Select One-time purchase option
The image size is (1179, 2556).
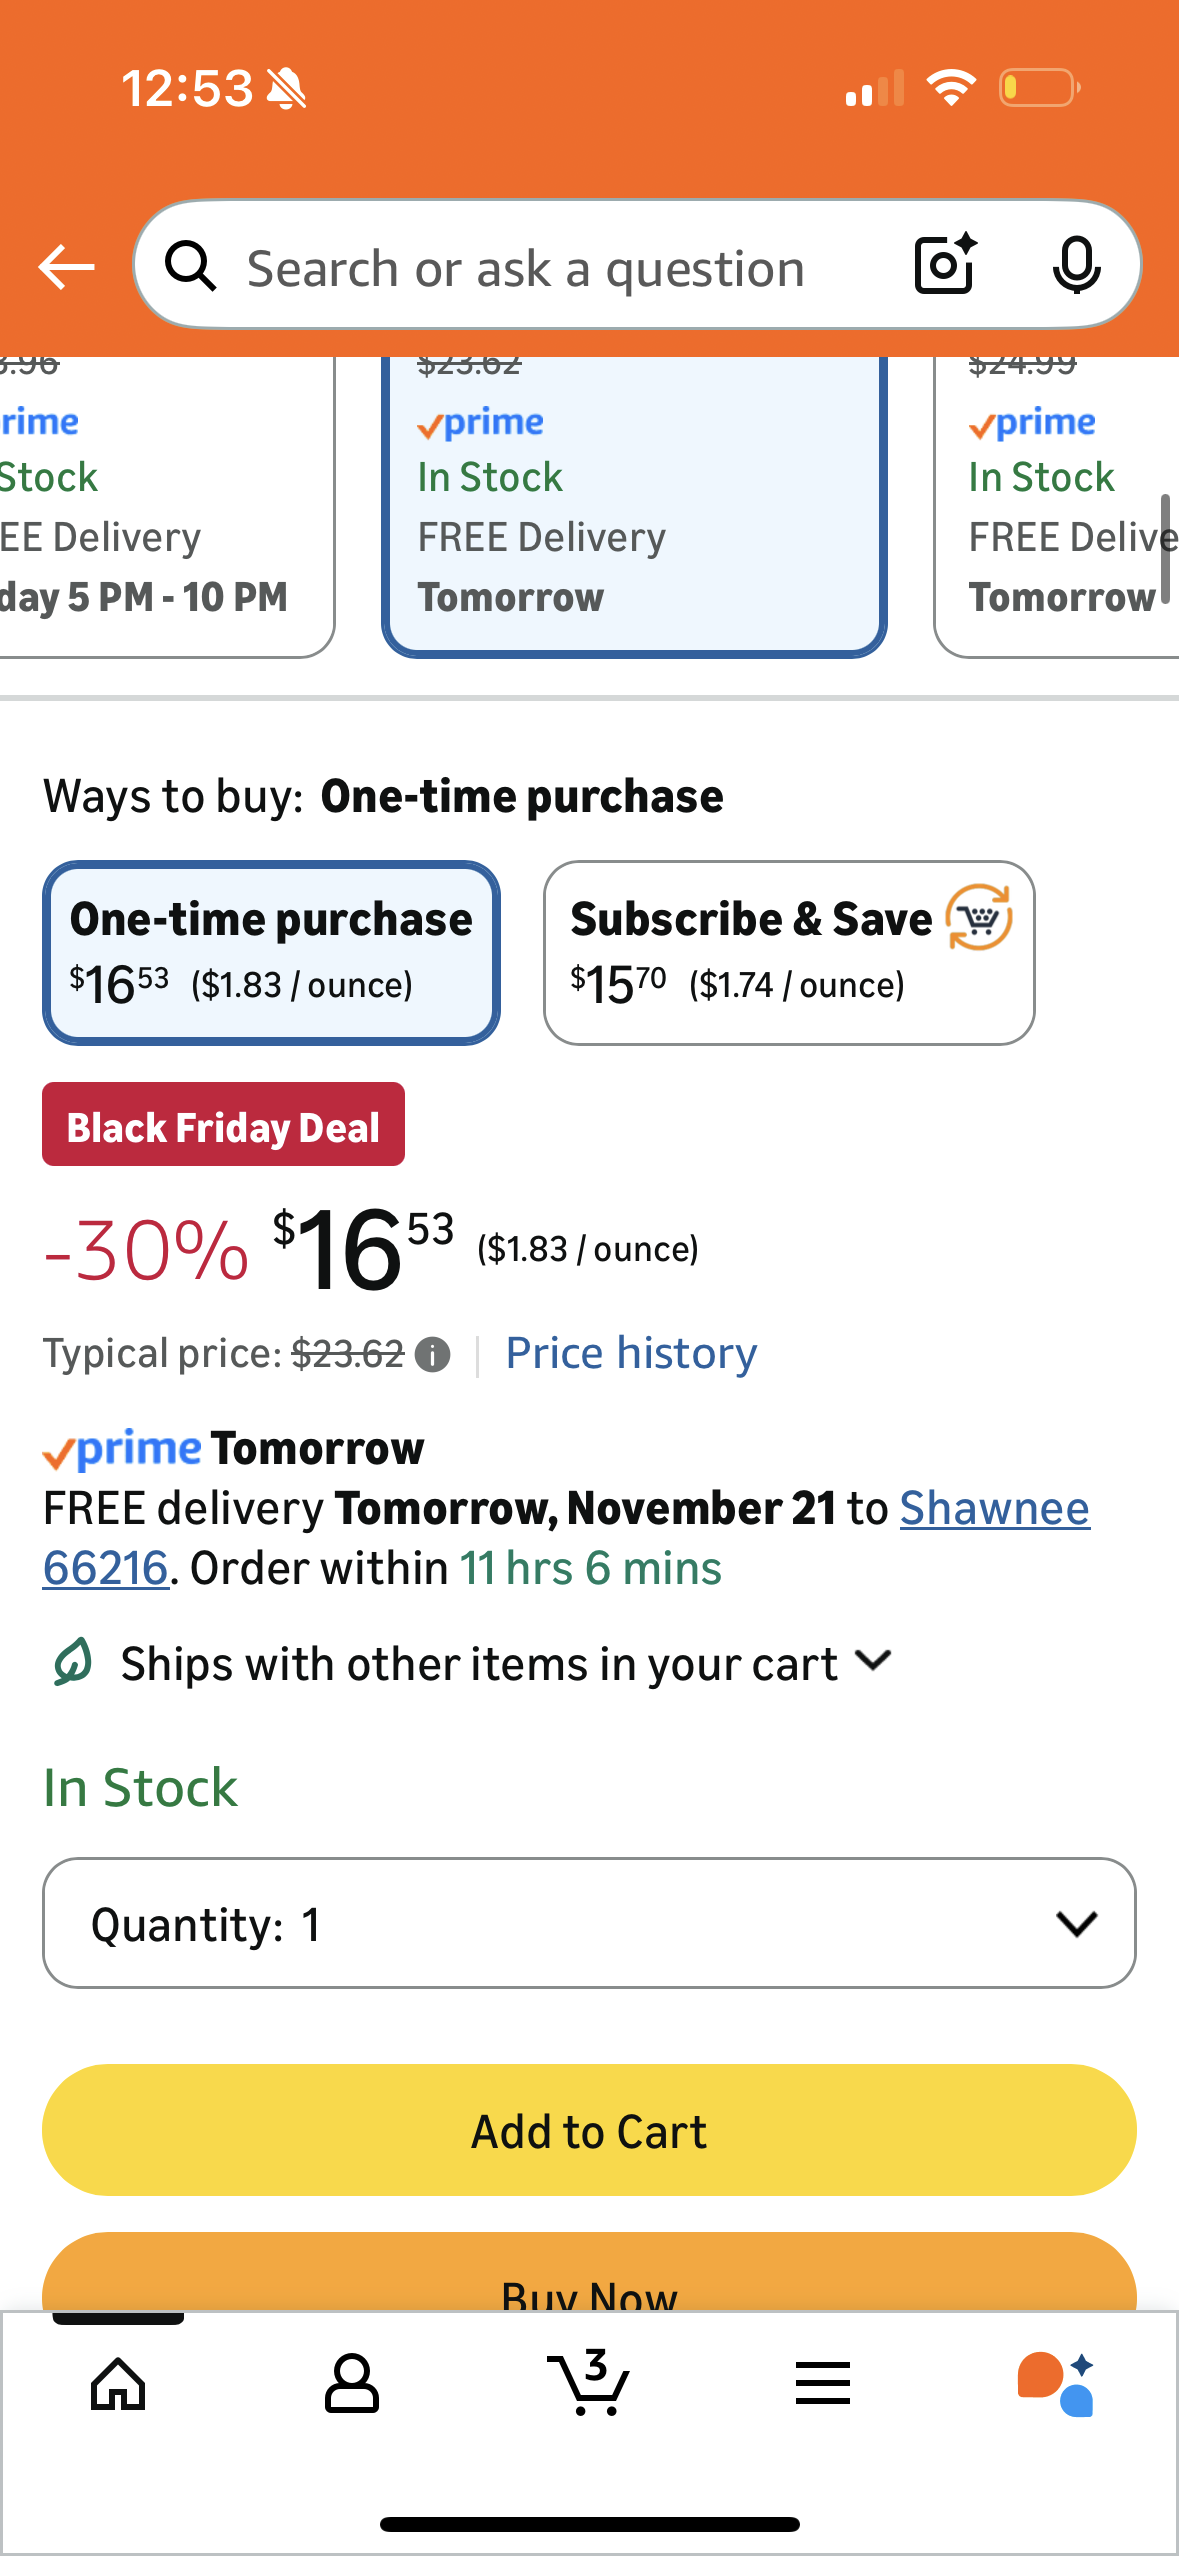271,952
